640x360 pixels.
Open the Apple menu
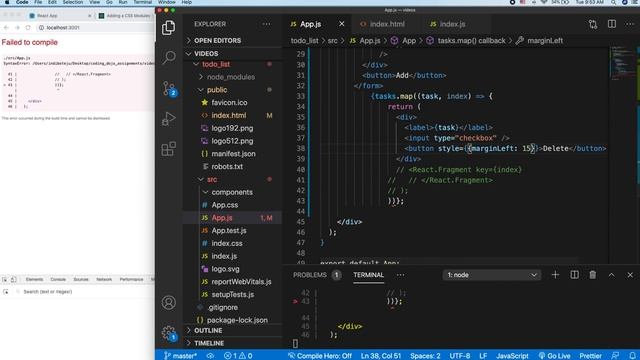pyautogui.click(x=7, y=2)
